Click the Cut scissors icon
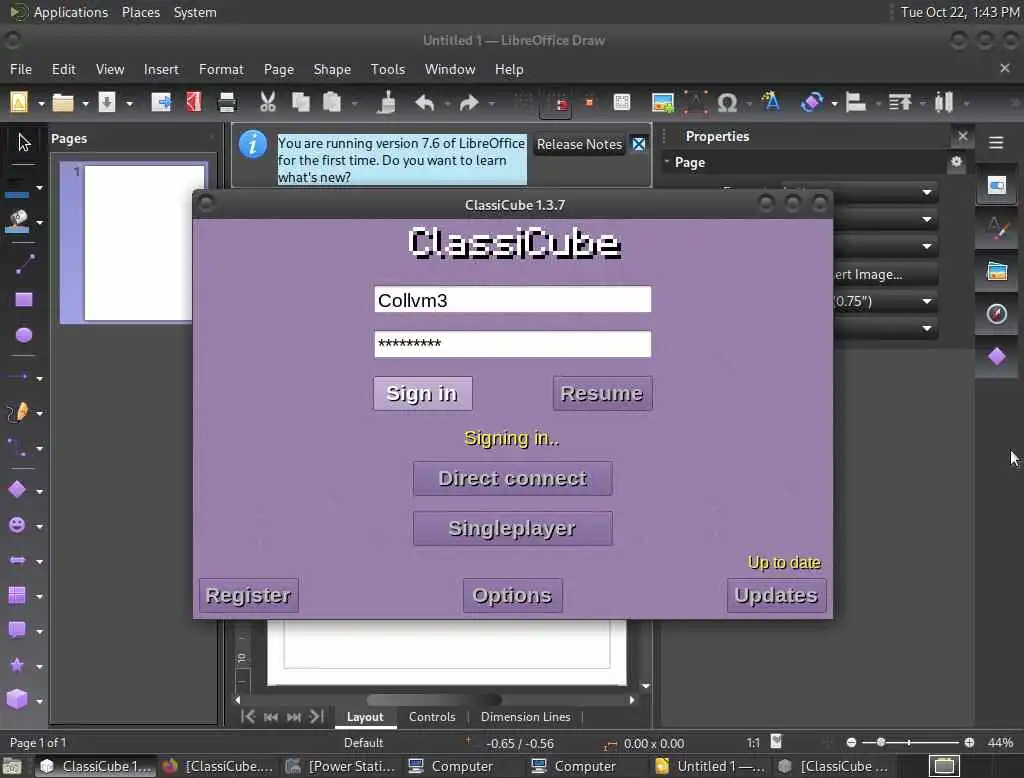Viewport: 1024px width, 778px height. click(267, 103)
